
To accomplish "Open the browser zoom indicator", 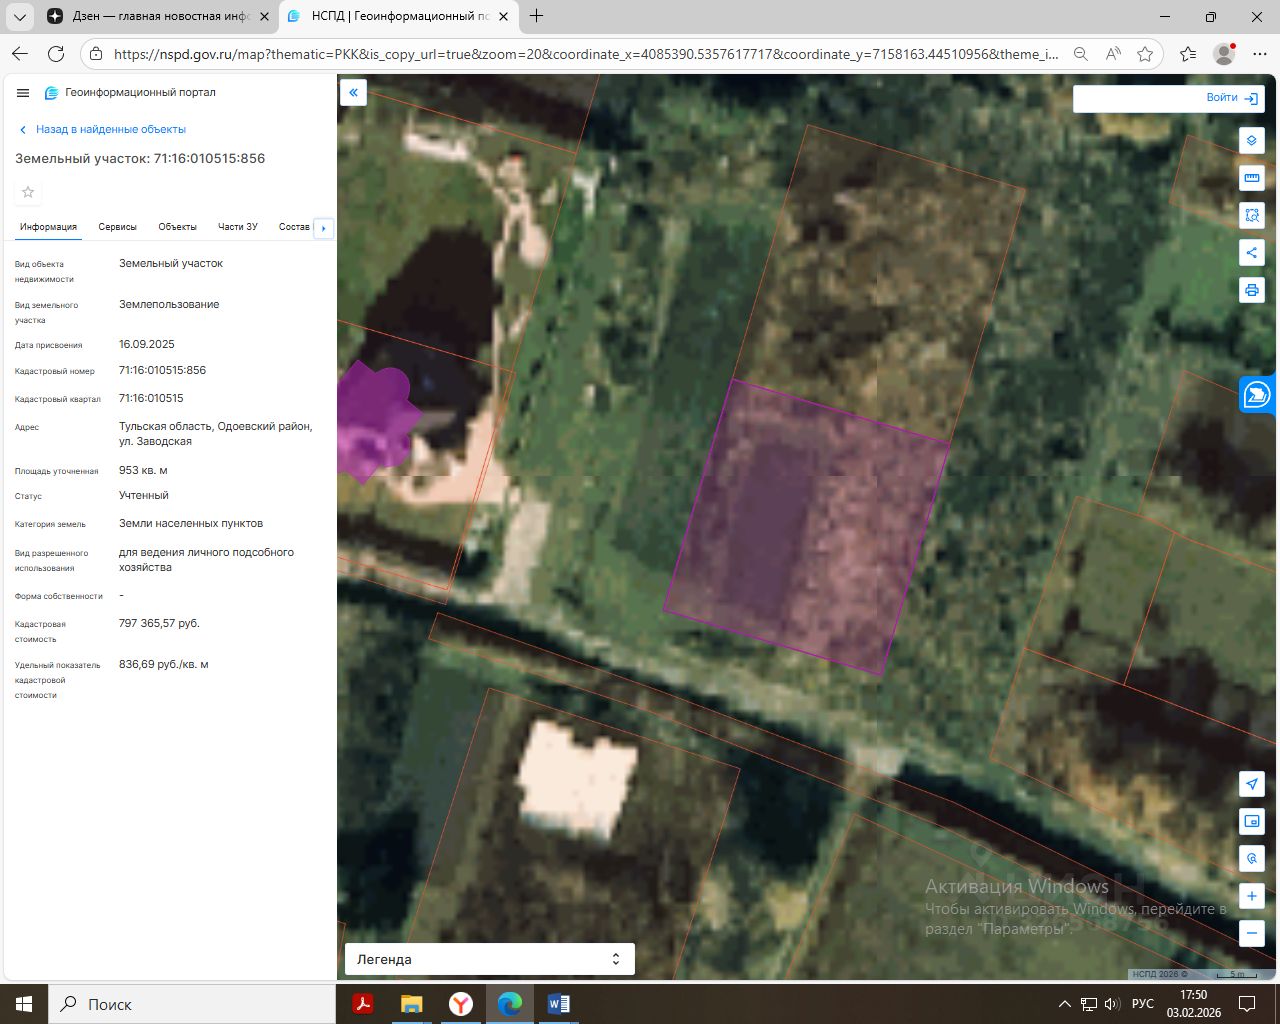I will (1081, 54).
